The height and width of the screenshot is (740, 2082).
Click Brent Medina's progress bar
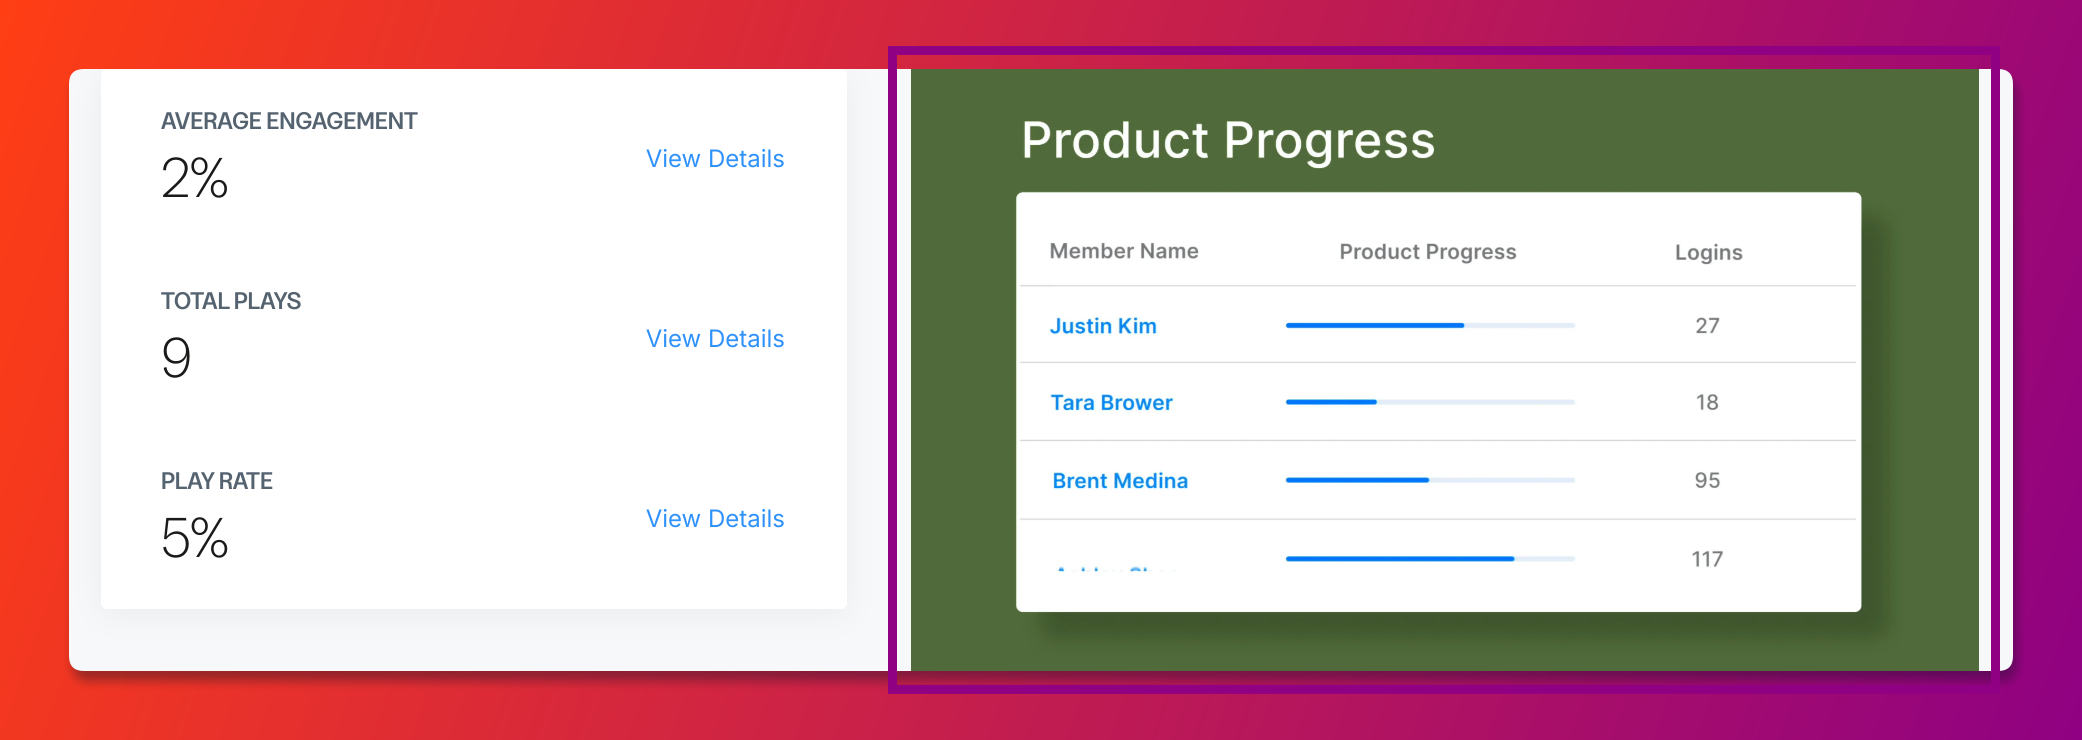pos(1430,480)
